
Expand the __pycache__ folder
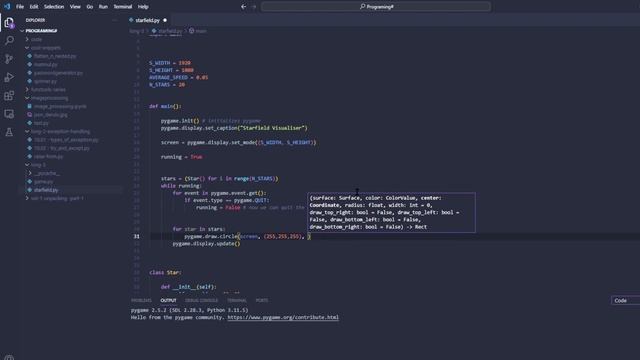[x=47, y=173]
